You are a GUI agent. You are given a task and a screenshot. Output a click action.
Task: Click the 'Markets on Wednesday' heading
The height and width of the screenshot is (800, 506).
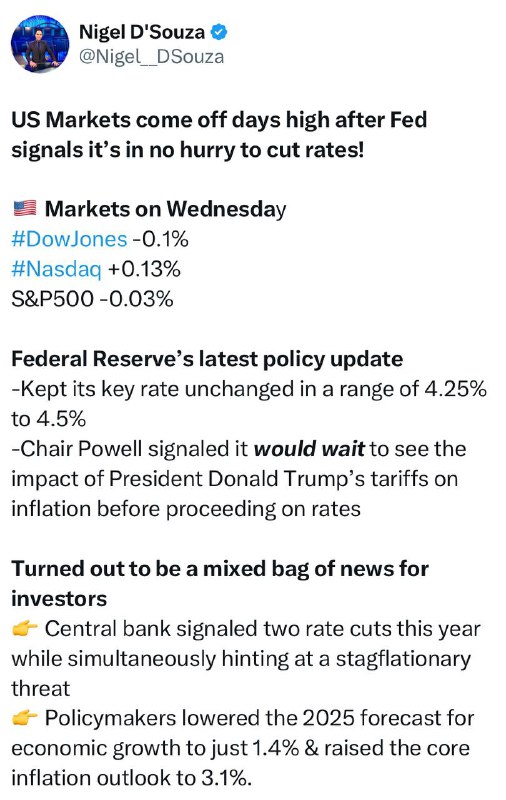(165, 209)
